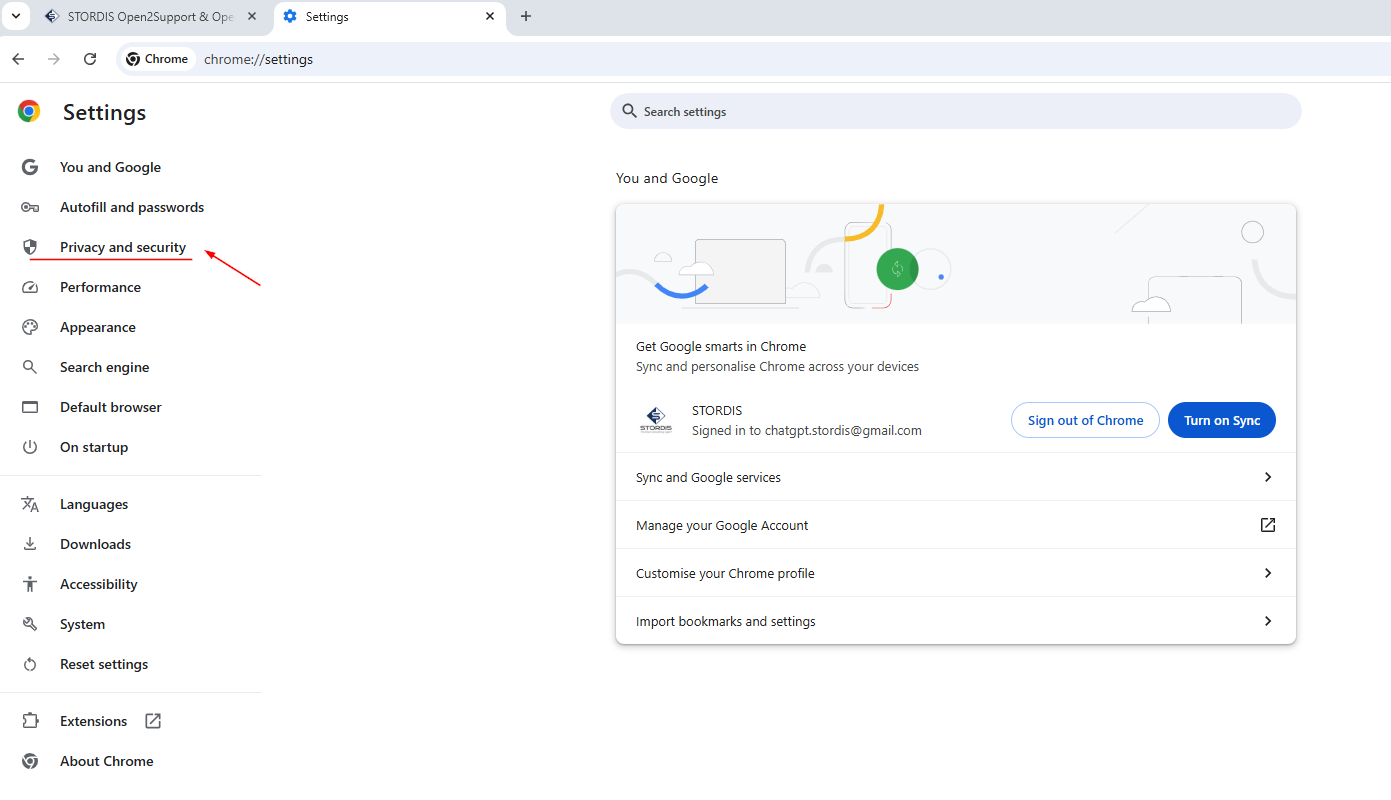The width and height of the screenshot is (1391, 800).
Task: Click the Autofill and passwords key icon
Action: (30, 207)
